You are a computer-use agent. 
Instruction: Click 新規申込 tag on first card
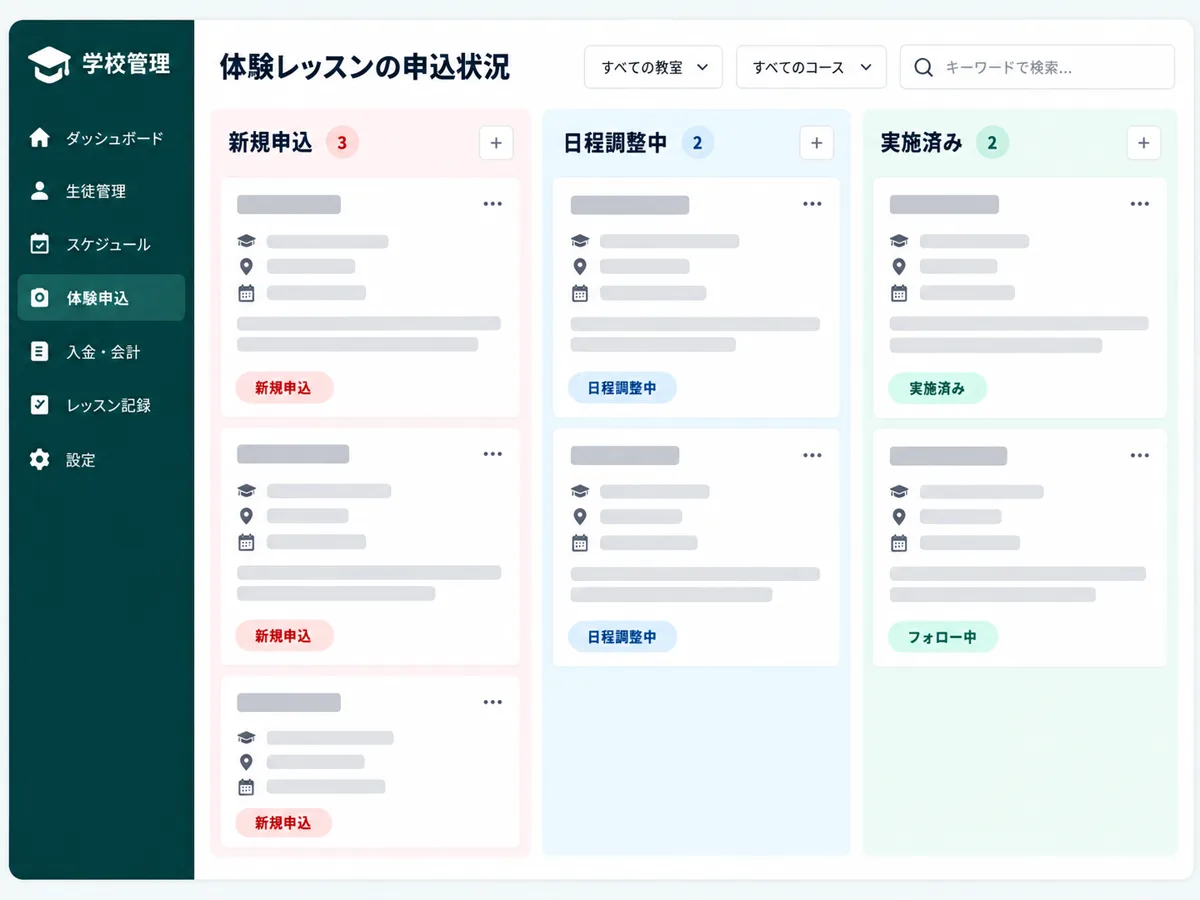click(x=284, y=388)
